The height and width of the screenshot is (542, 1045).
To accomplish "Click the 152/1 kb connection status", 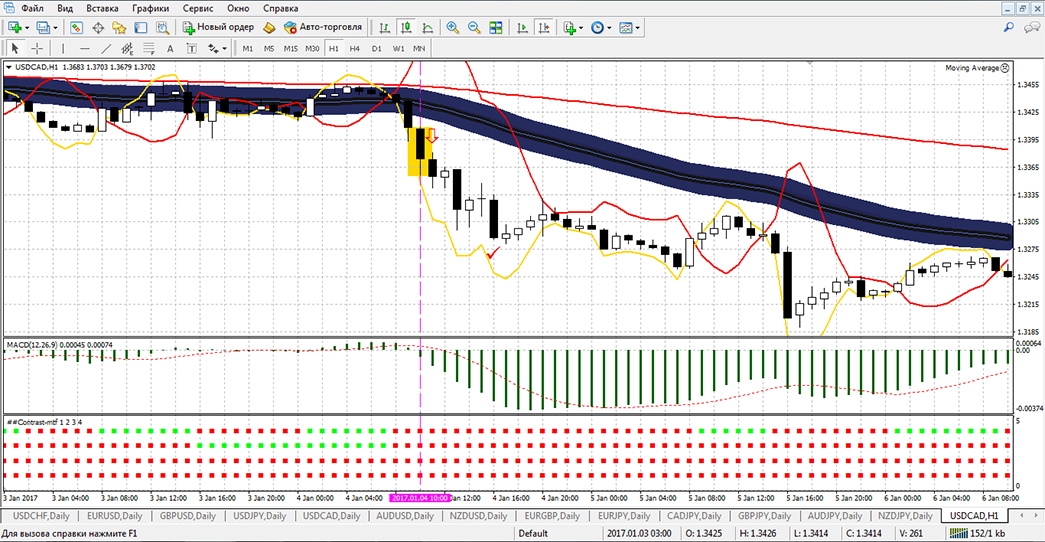I will (978, 533).
